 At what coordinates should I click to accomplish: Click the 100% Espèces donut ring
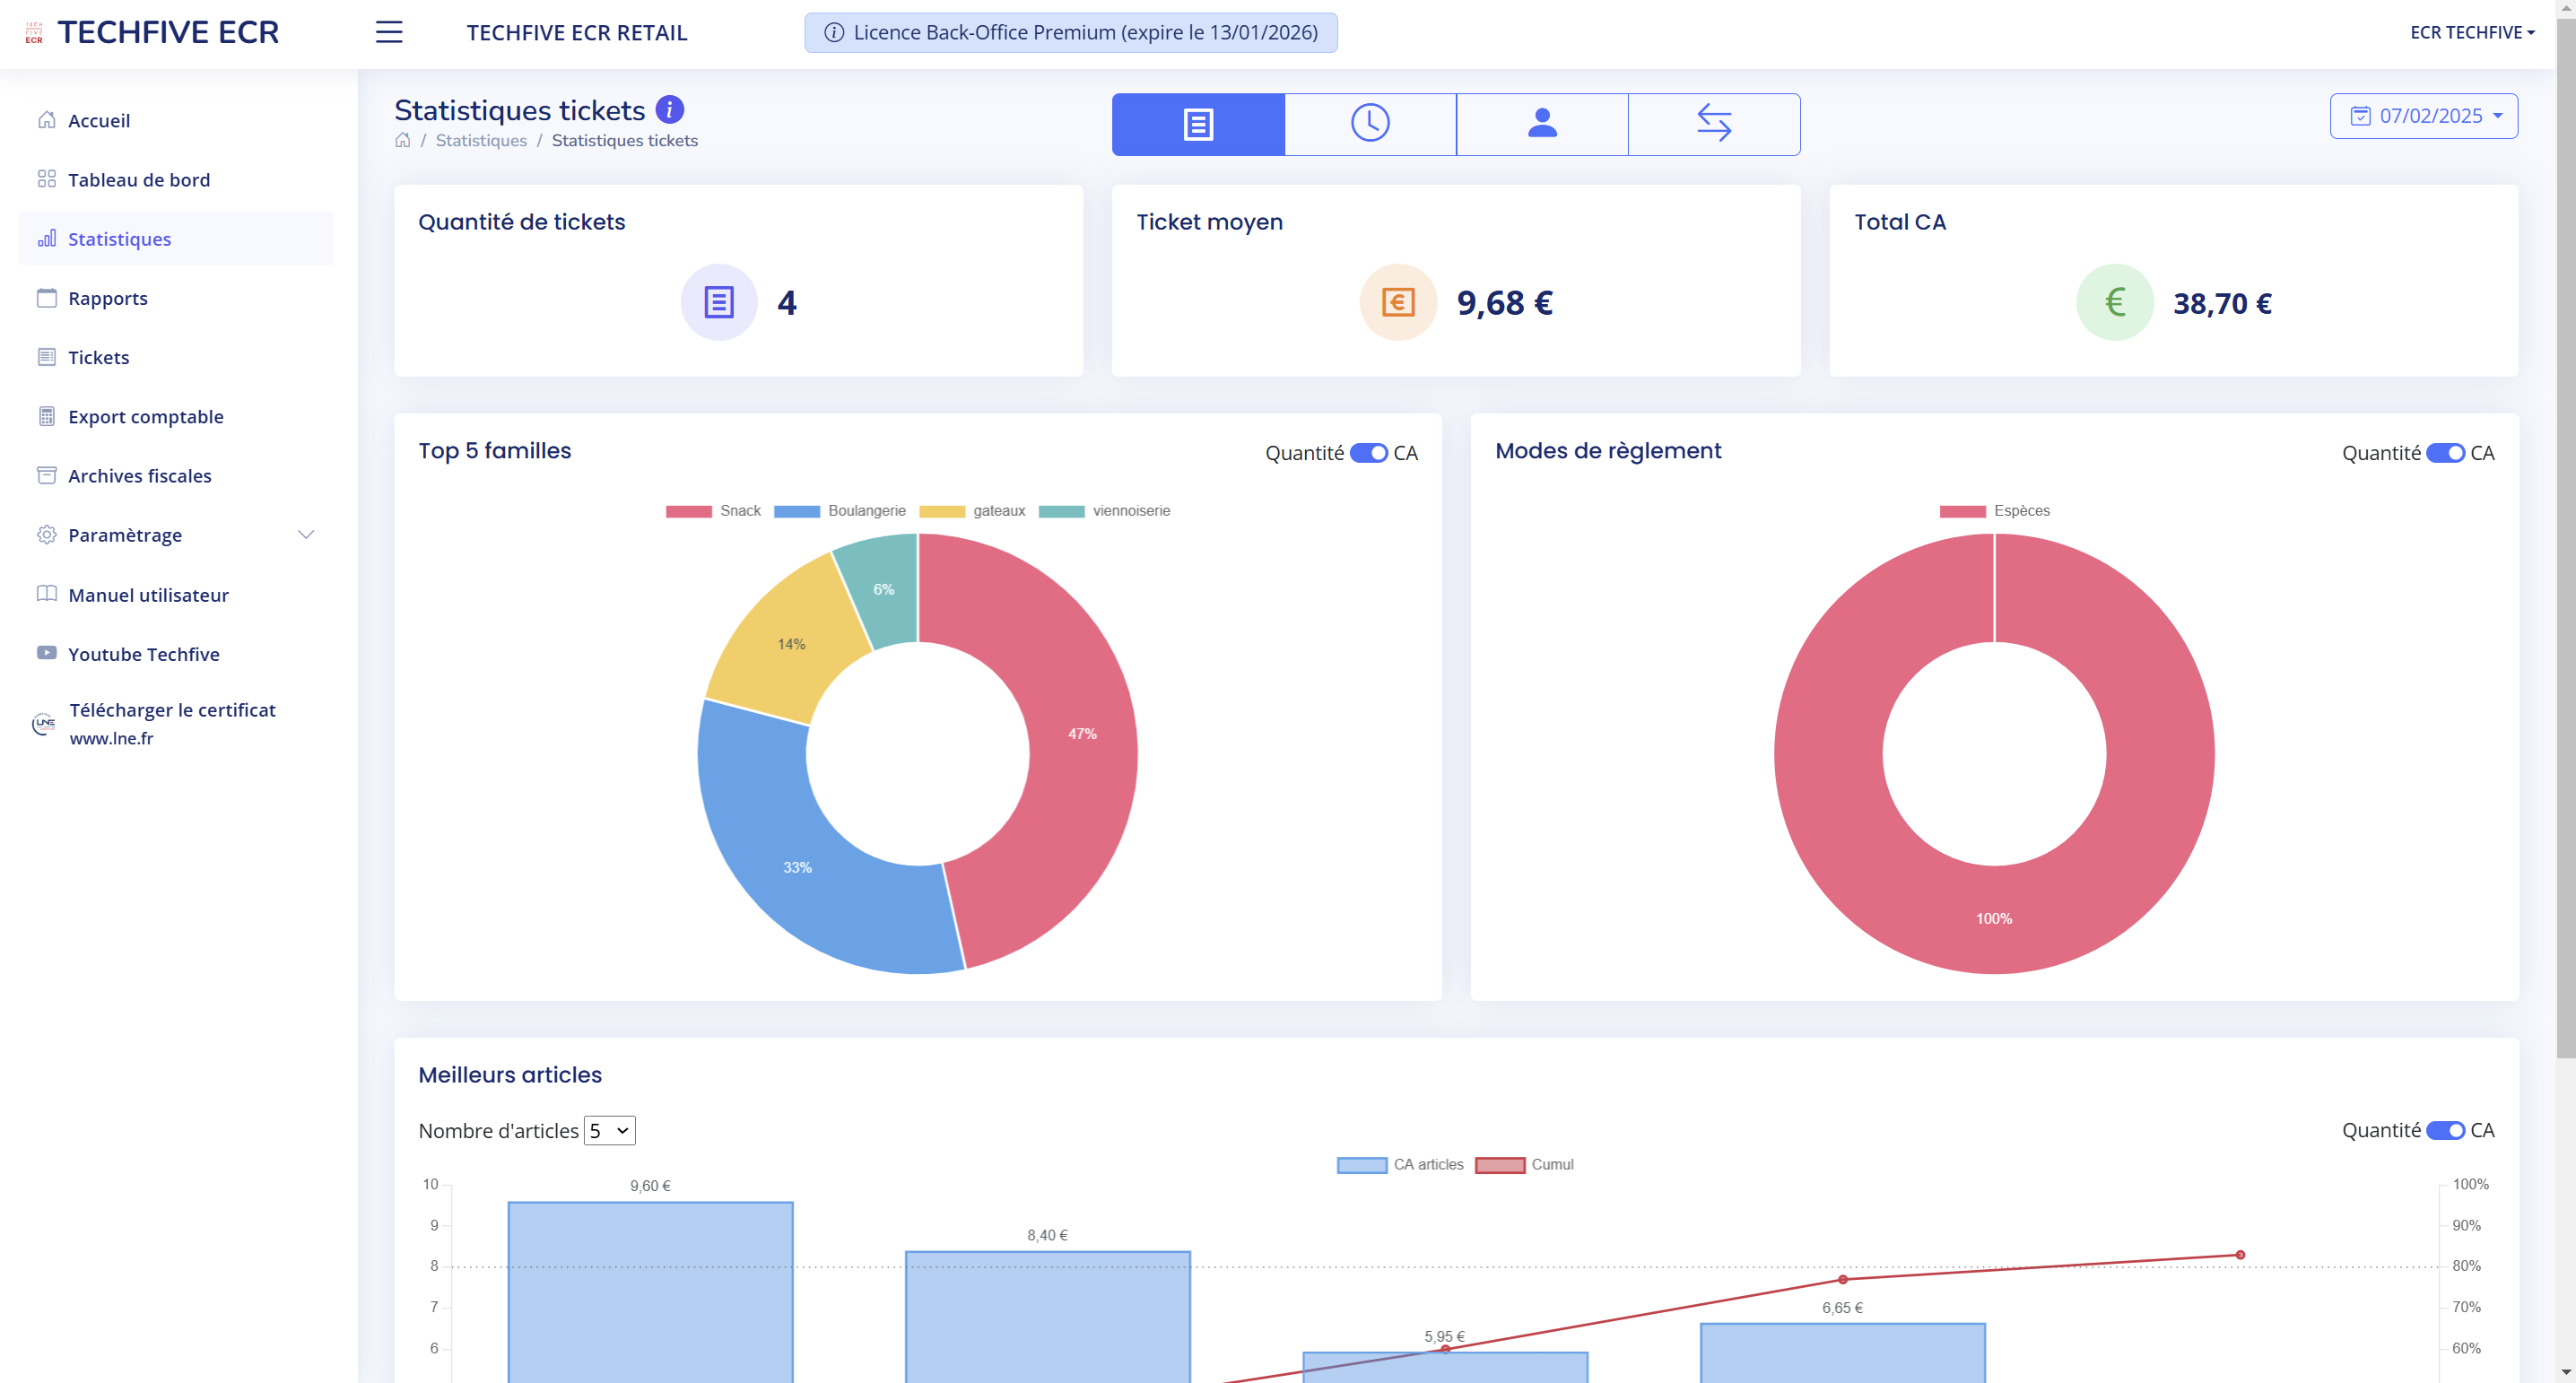click(1993, 918)
